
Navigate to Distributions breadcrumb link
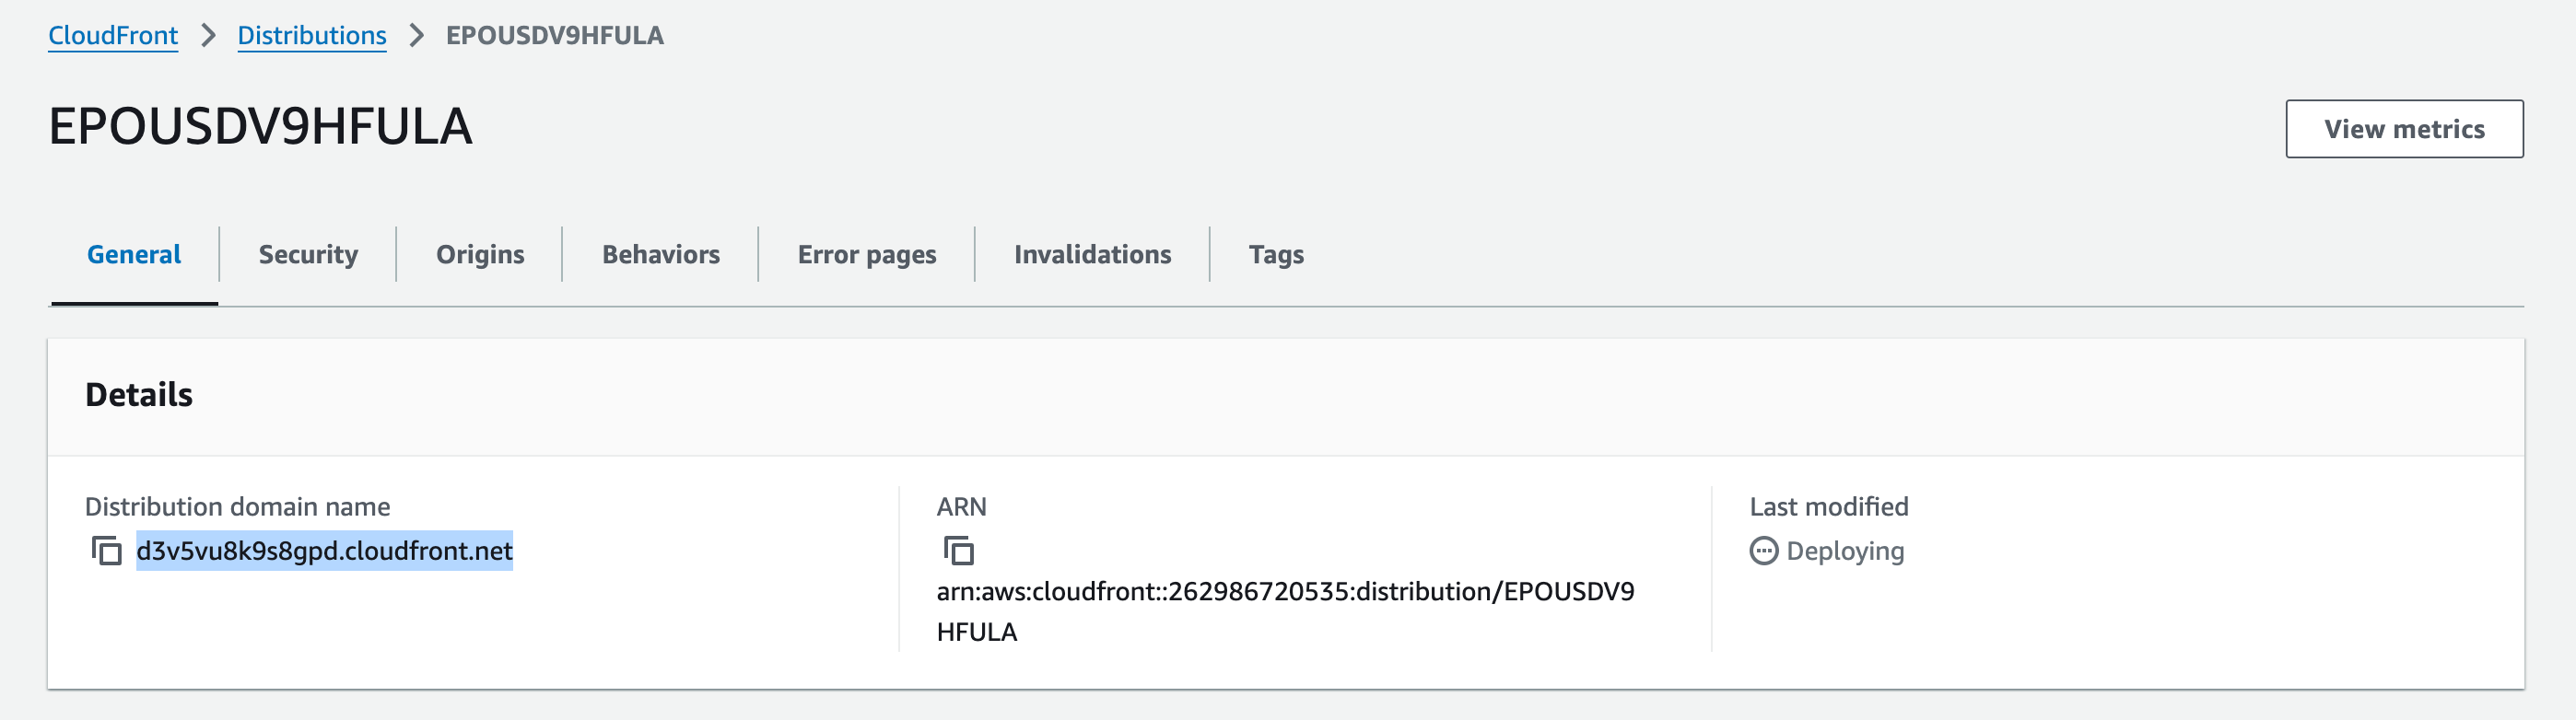click(x=312, y=36)
